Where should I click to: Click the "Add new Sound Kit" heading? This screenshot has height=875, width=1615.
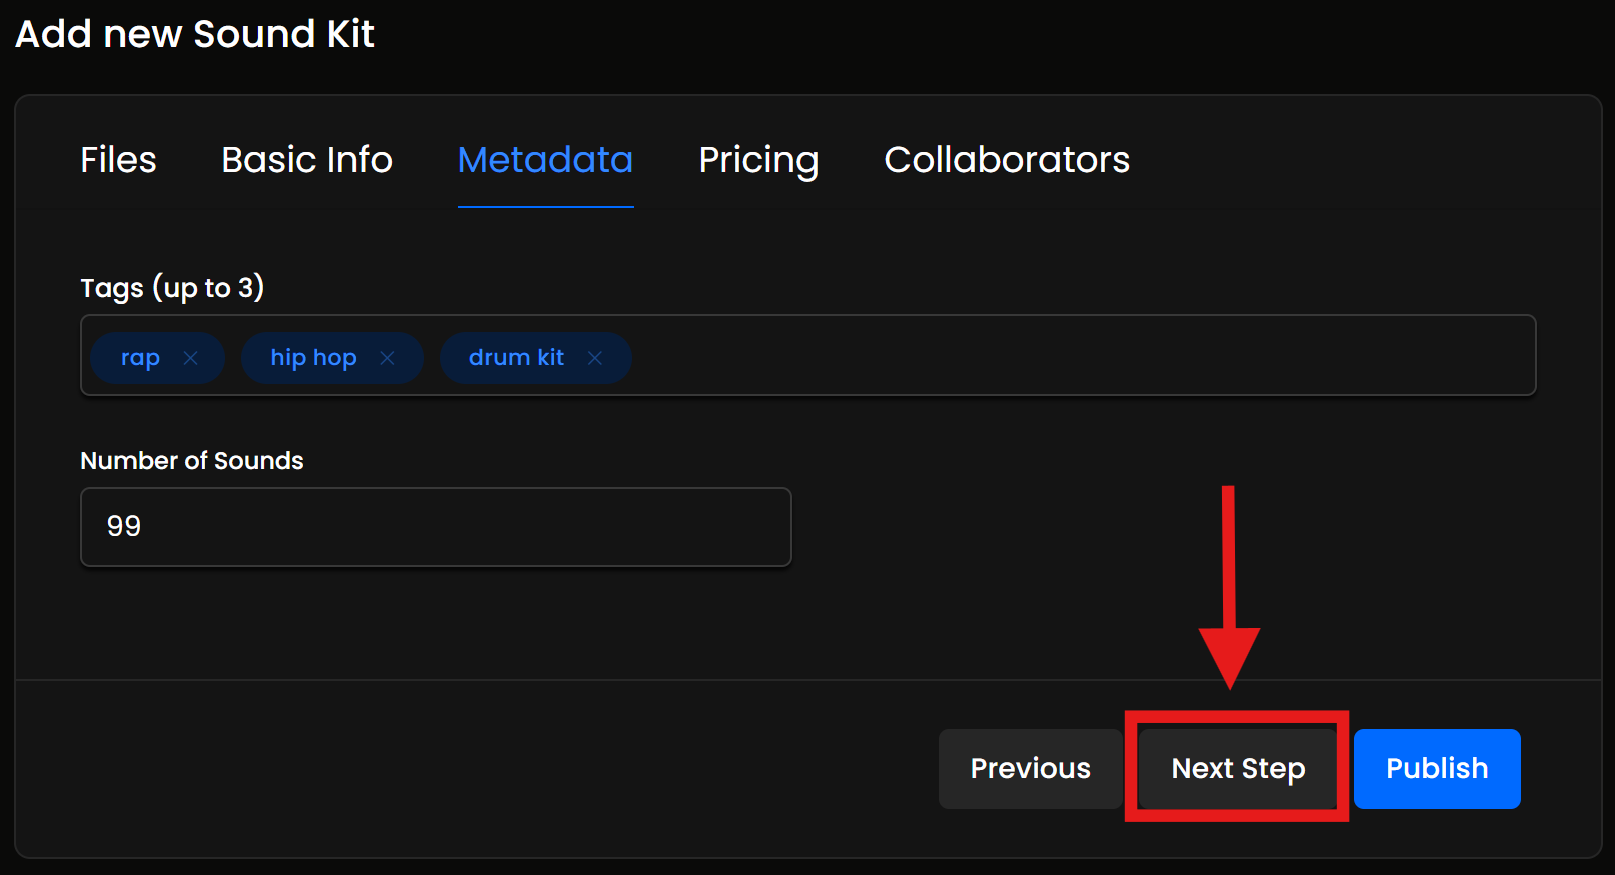pos(195,34)
